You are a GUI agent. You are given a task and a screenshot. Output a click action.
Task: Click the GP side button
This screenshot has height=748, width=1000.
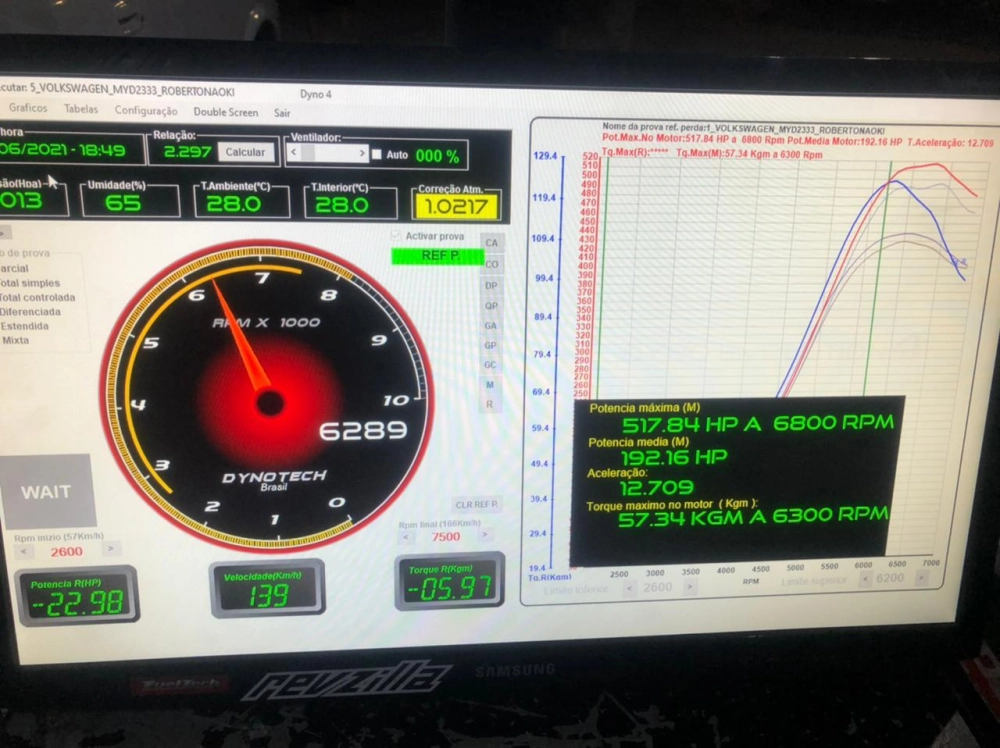[x=490, y=346]
